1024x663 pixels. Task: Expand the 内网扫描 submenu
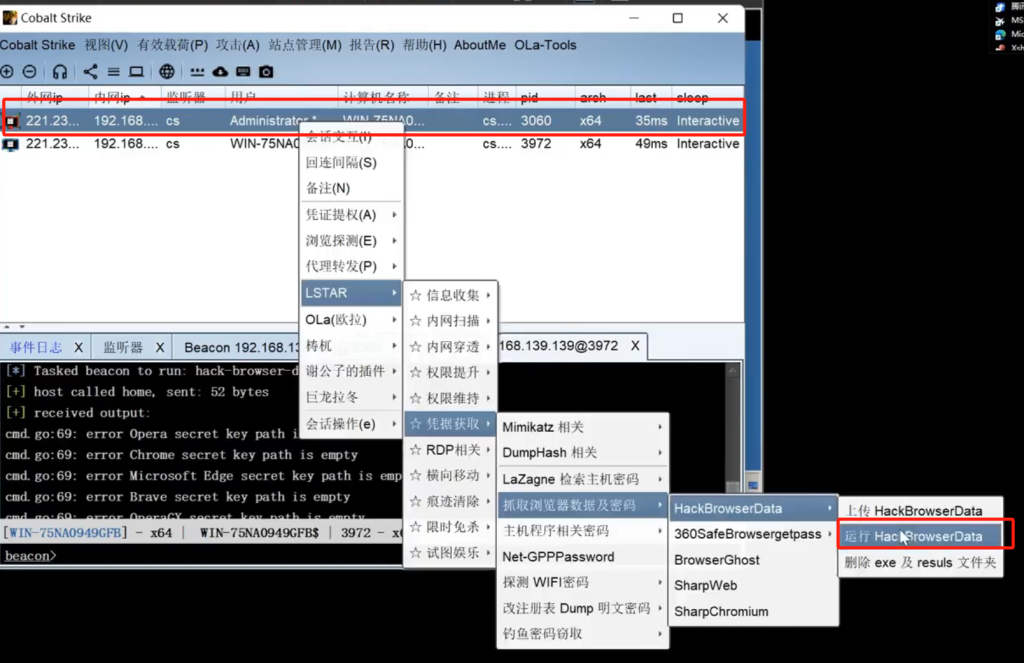point(451,321)
